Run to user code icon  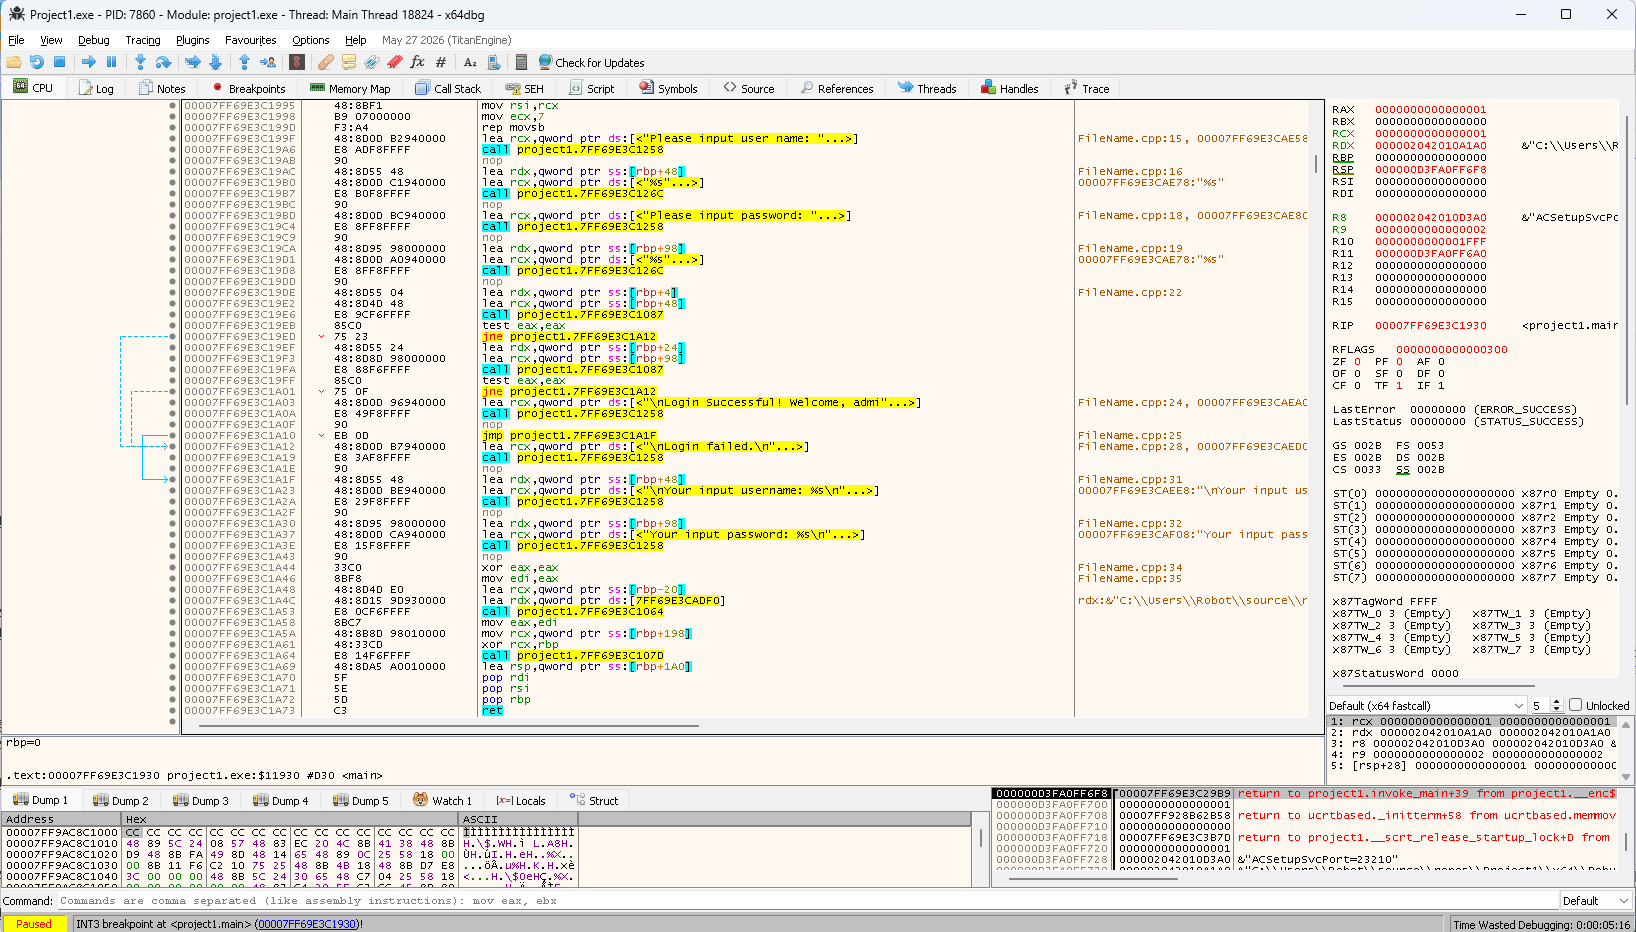[x=267, y=62]
